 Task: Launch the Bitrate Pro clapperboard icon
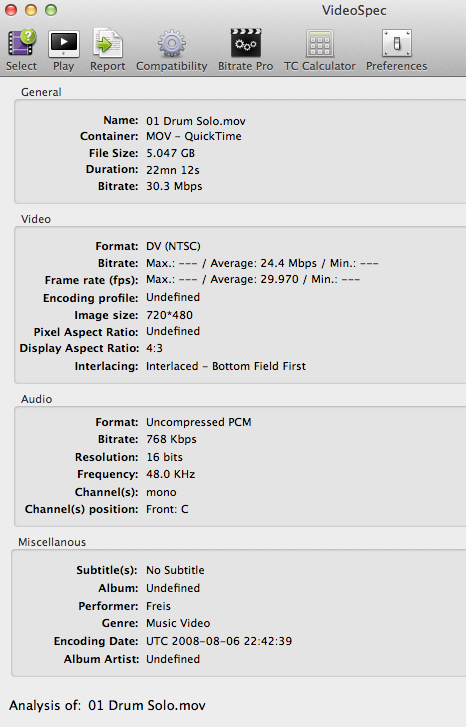tap(246, 43)
